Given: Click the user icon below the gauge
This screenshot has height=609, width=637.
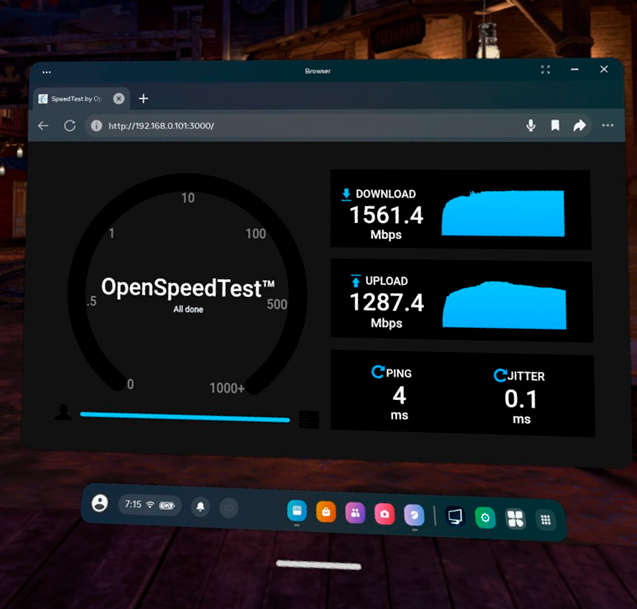Looking at the screenshot, I should coord(63,412).
